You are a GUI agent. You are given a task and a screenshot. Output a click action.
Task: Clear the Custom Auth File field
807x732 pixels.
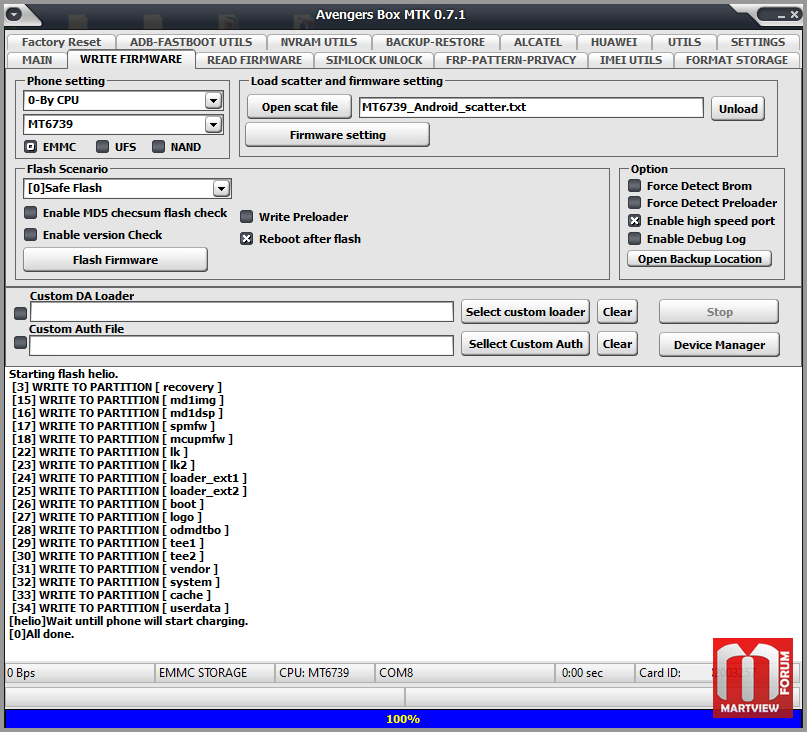pyautogui.click(x=618, y=344)
